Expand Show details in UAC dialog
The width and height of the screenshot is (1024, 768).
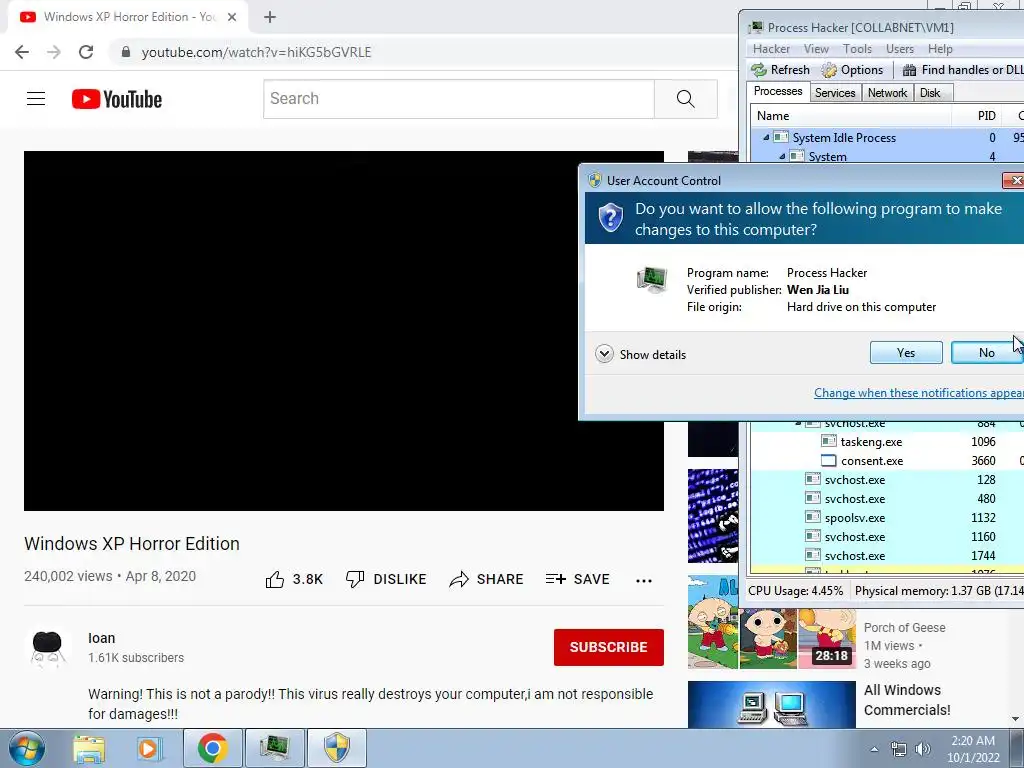tap(641, 354)
